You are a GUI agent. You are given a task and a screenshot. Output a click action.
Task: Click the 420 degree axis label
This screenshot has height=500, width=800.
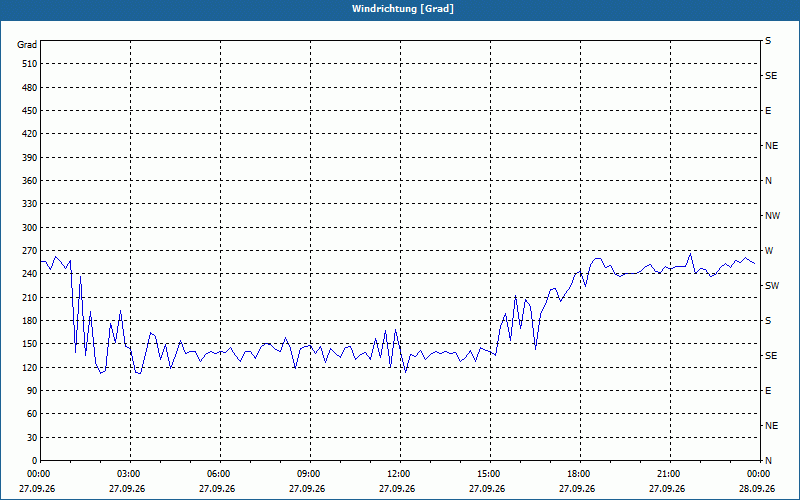[x=30, y=134]
